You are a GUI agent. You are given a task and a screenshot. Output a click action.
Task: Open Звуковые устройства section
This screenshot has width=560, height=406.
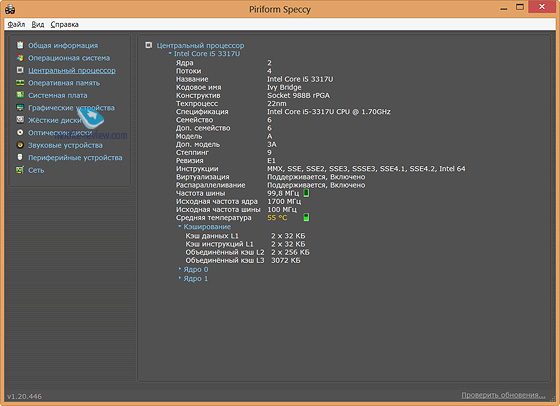[x=65, y=145]
